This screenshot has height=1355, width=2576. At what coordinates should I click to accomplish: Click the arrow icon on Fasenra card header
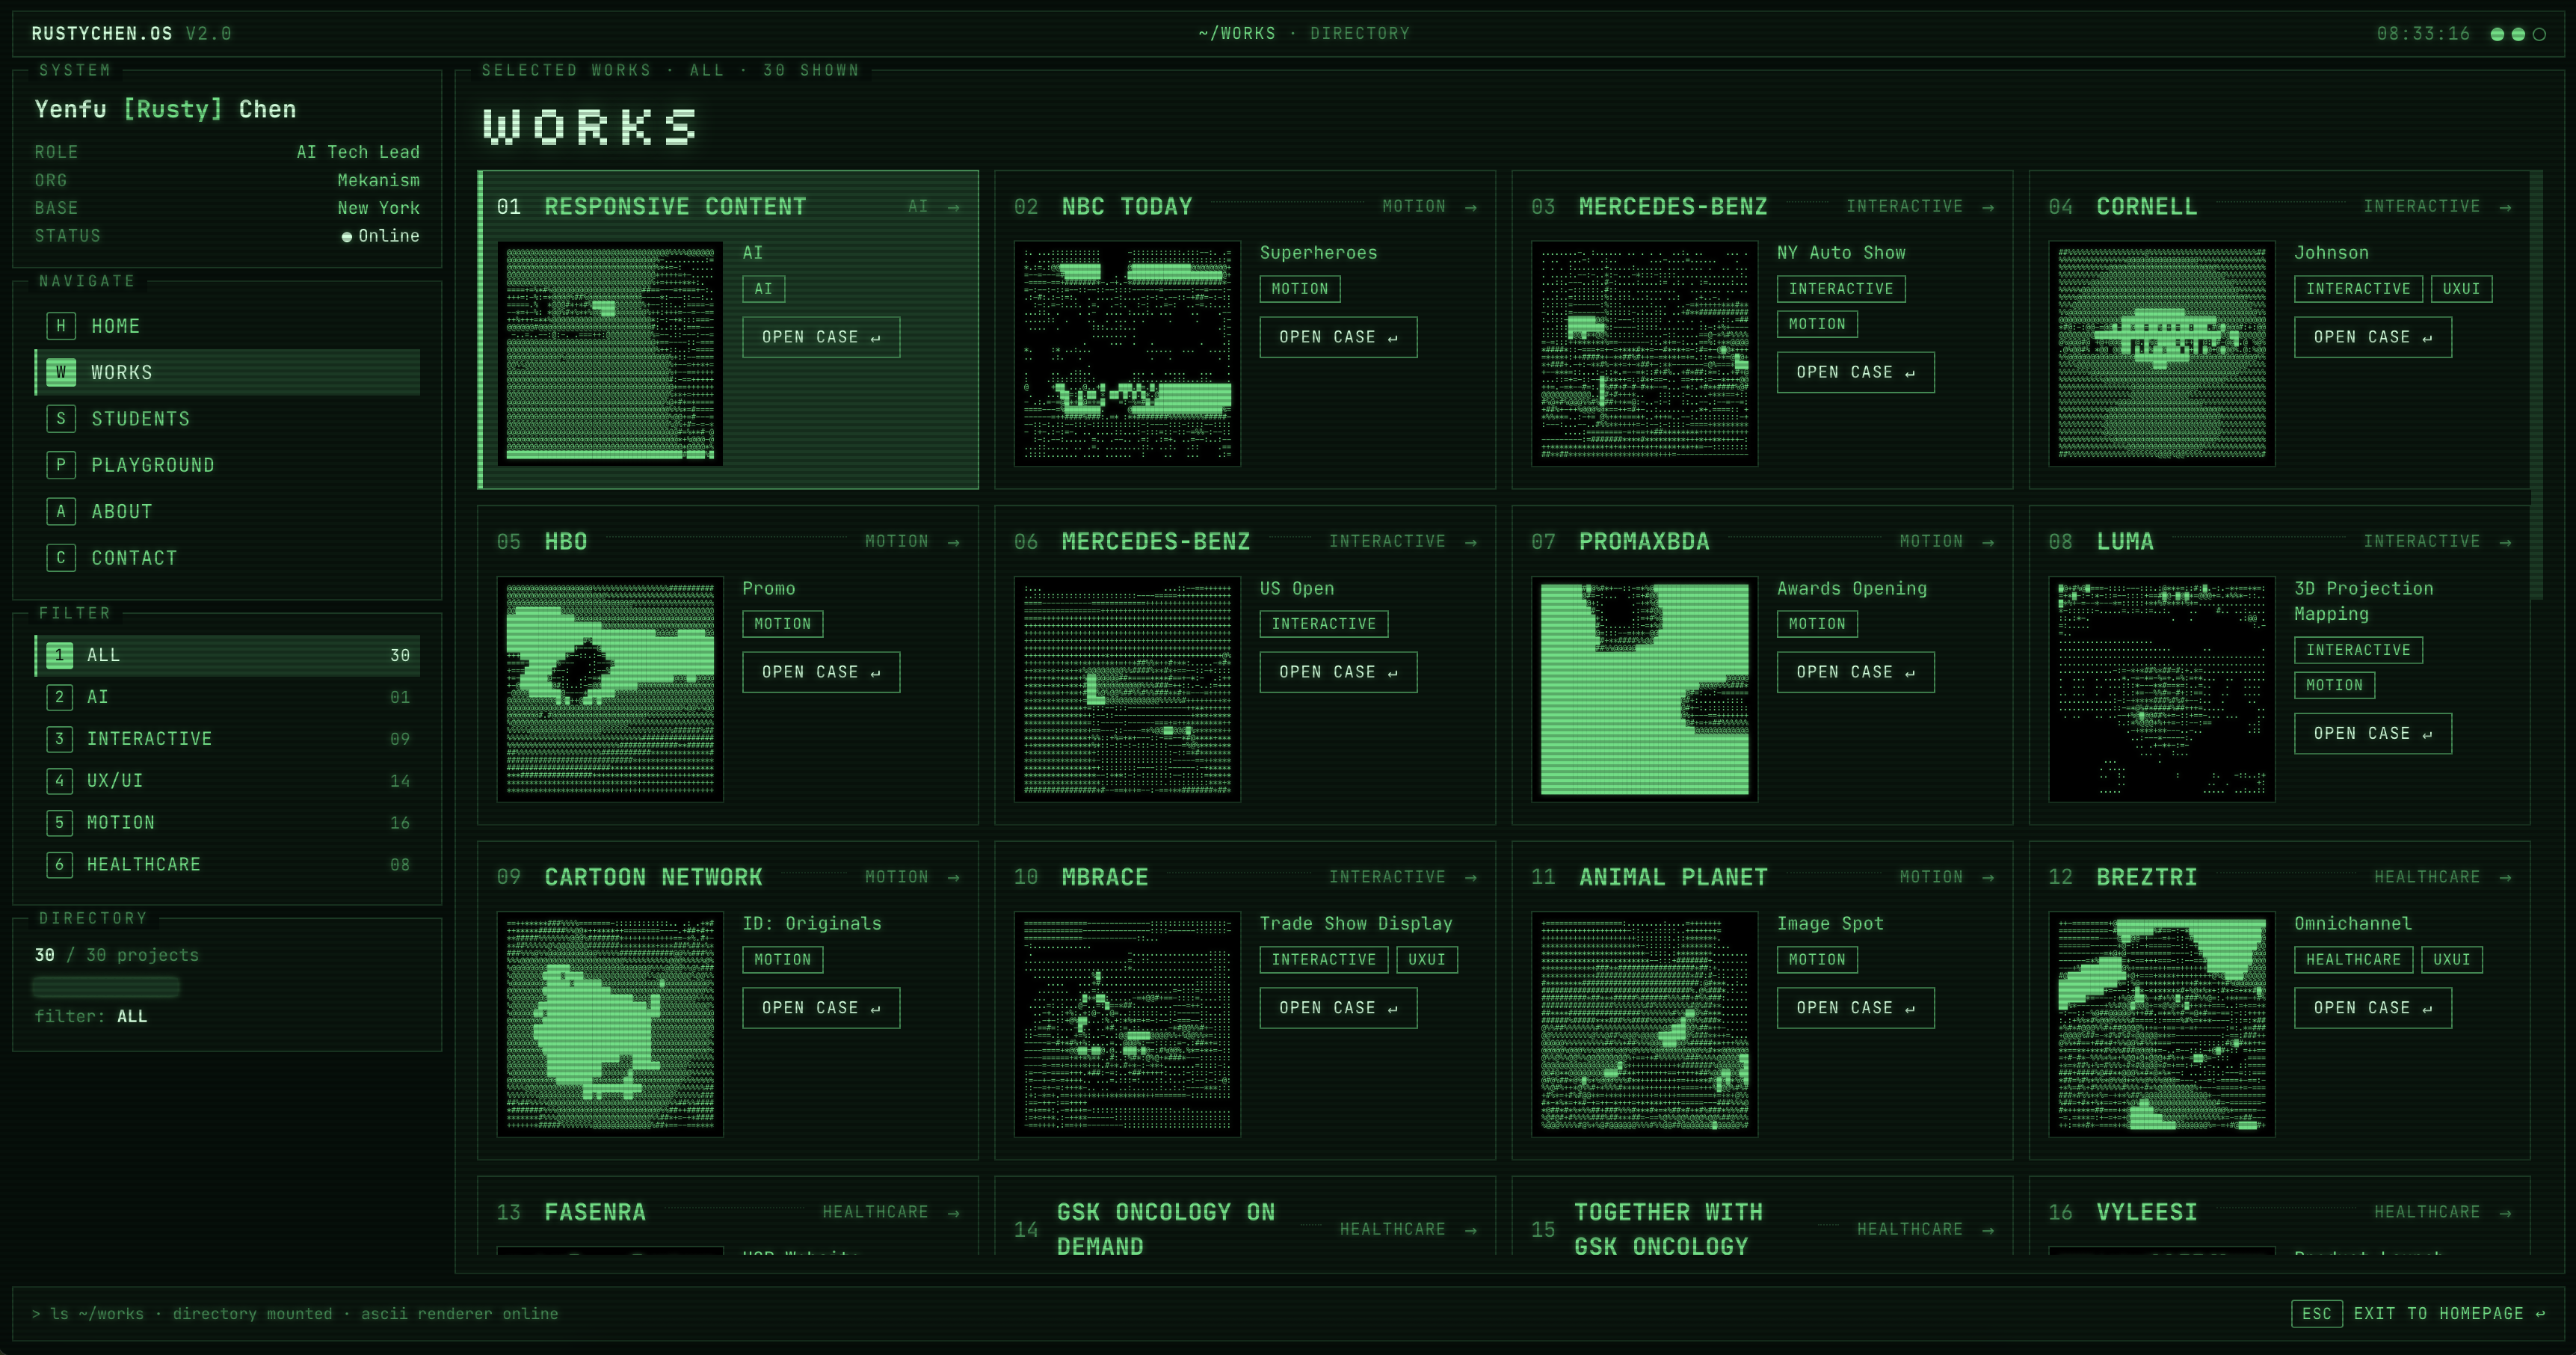[x=953, y=1213]
